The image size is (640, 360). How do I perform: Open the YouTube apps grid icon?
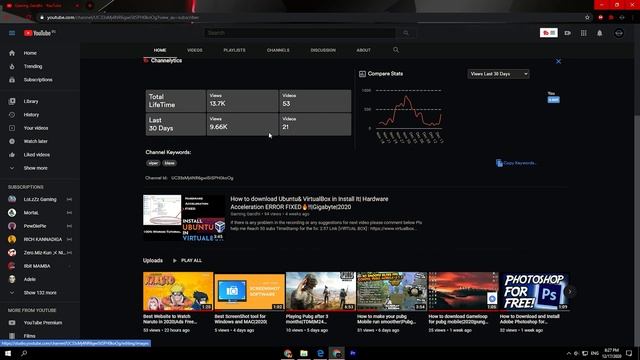584,33
